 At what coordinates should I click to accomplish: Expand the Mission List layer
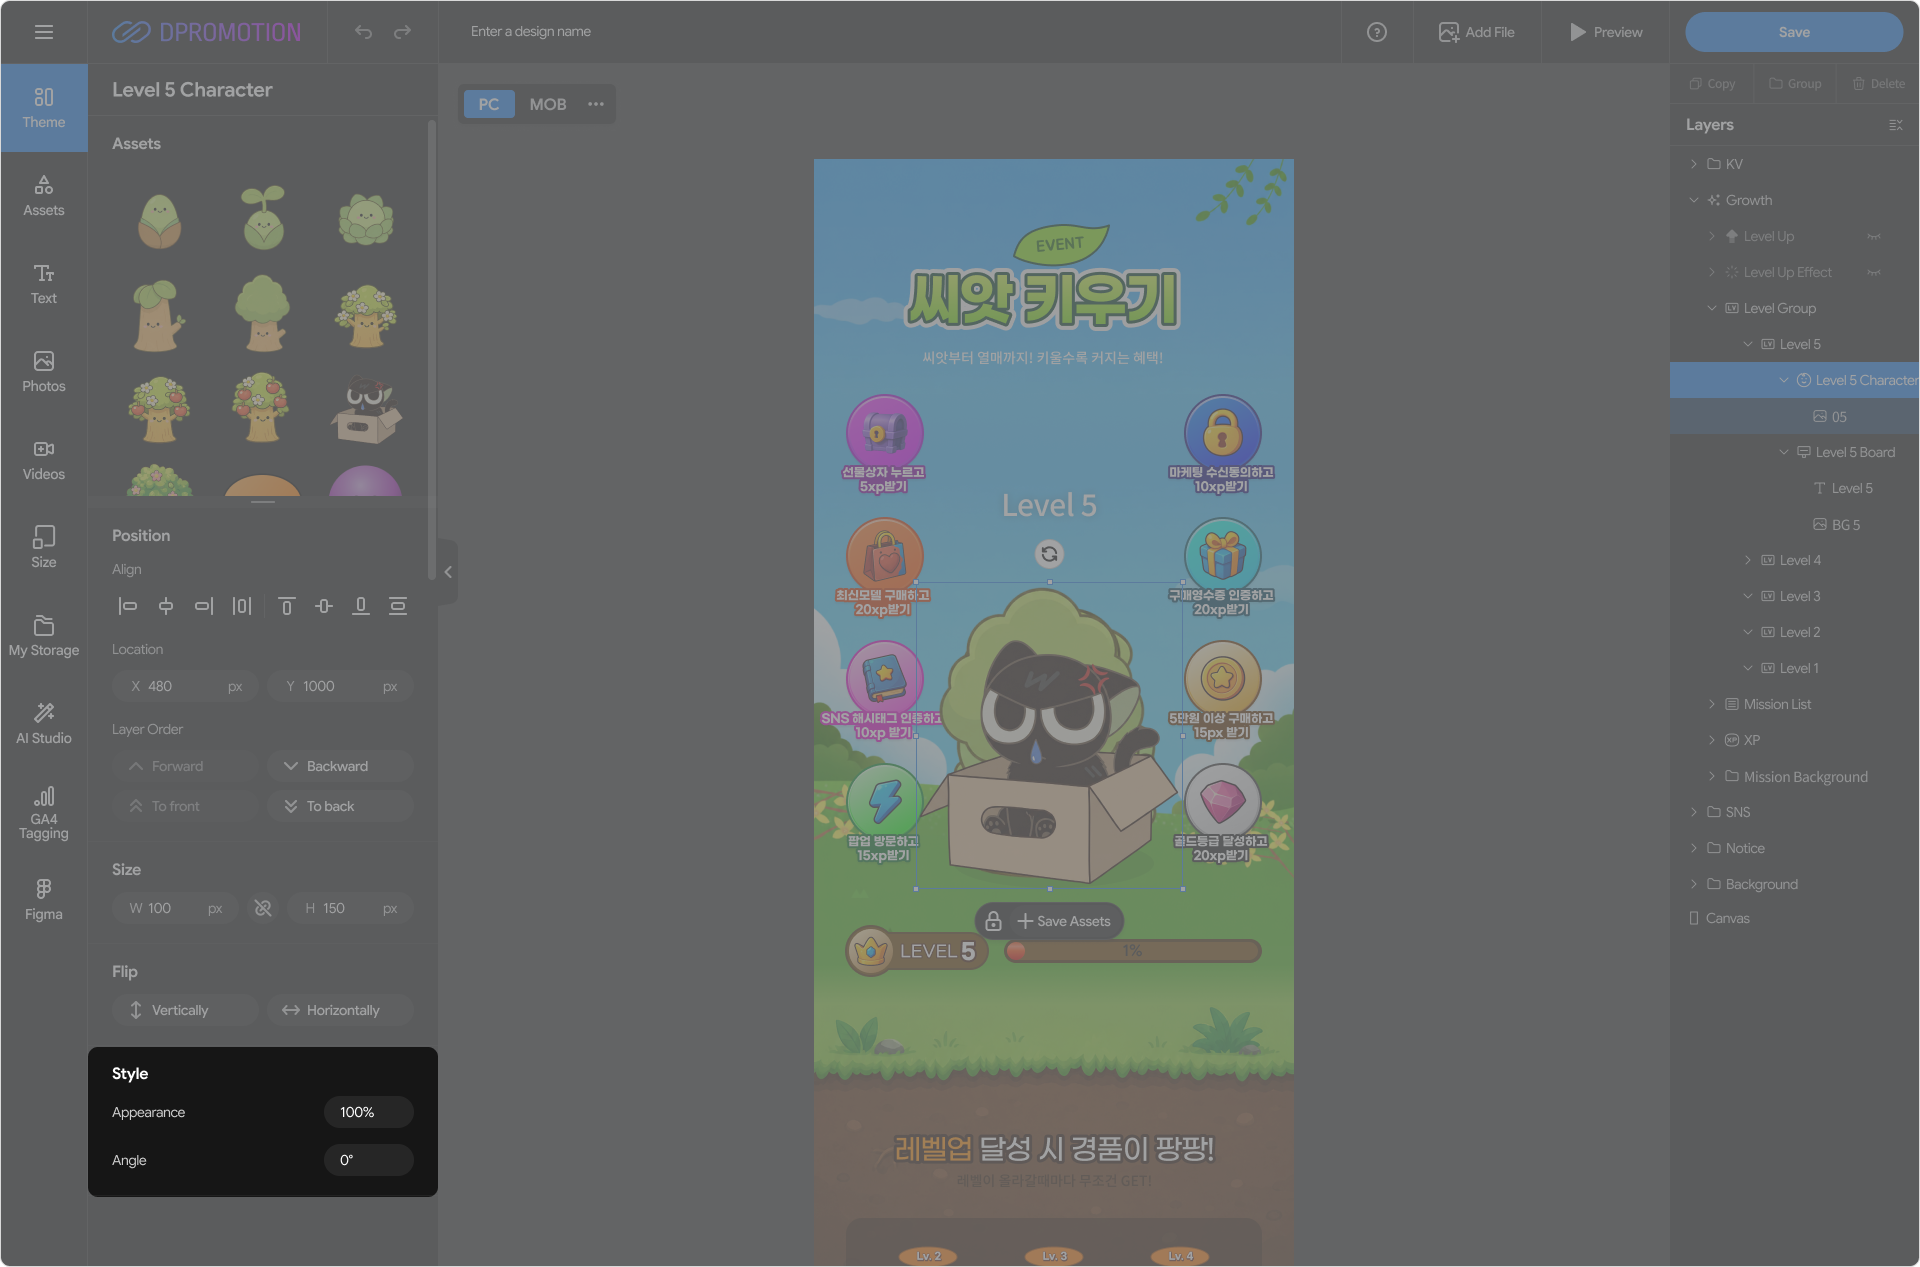click(1712, 704)
